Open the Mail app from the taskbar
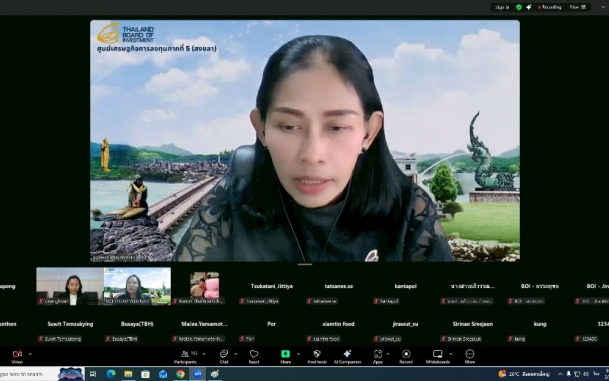 pos(163,374)
